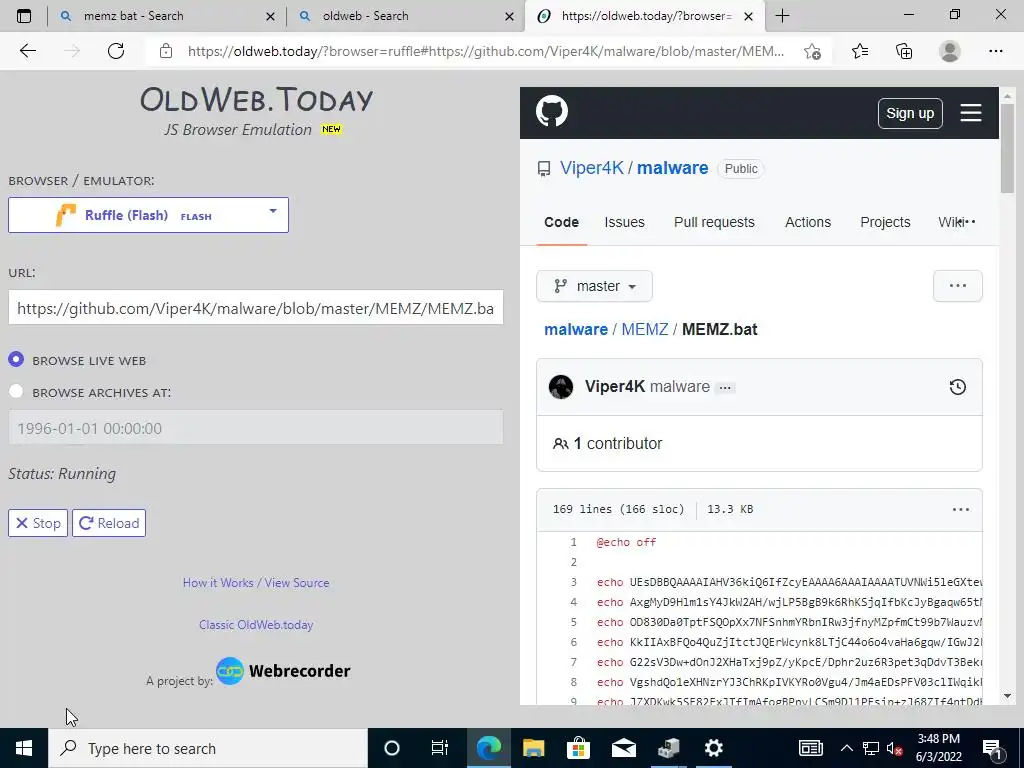Open the taskbar clock showing 3:48 PM

938,748
